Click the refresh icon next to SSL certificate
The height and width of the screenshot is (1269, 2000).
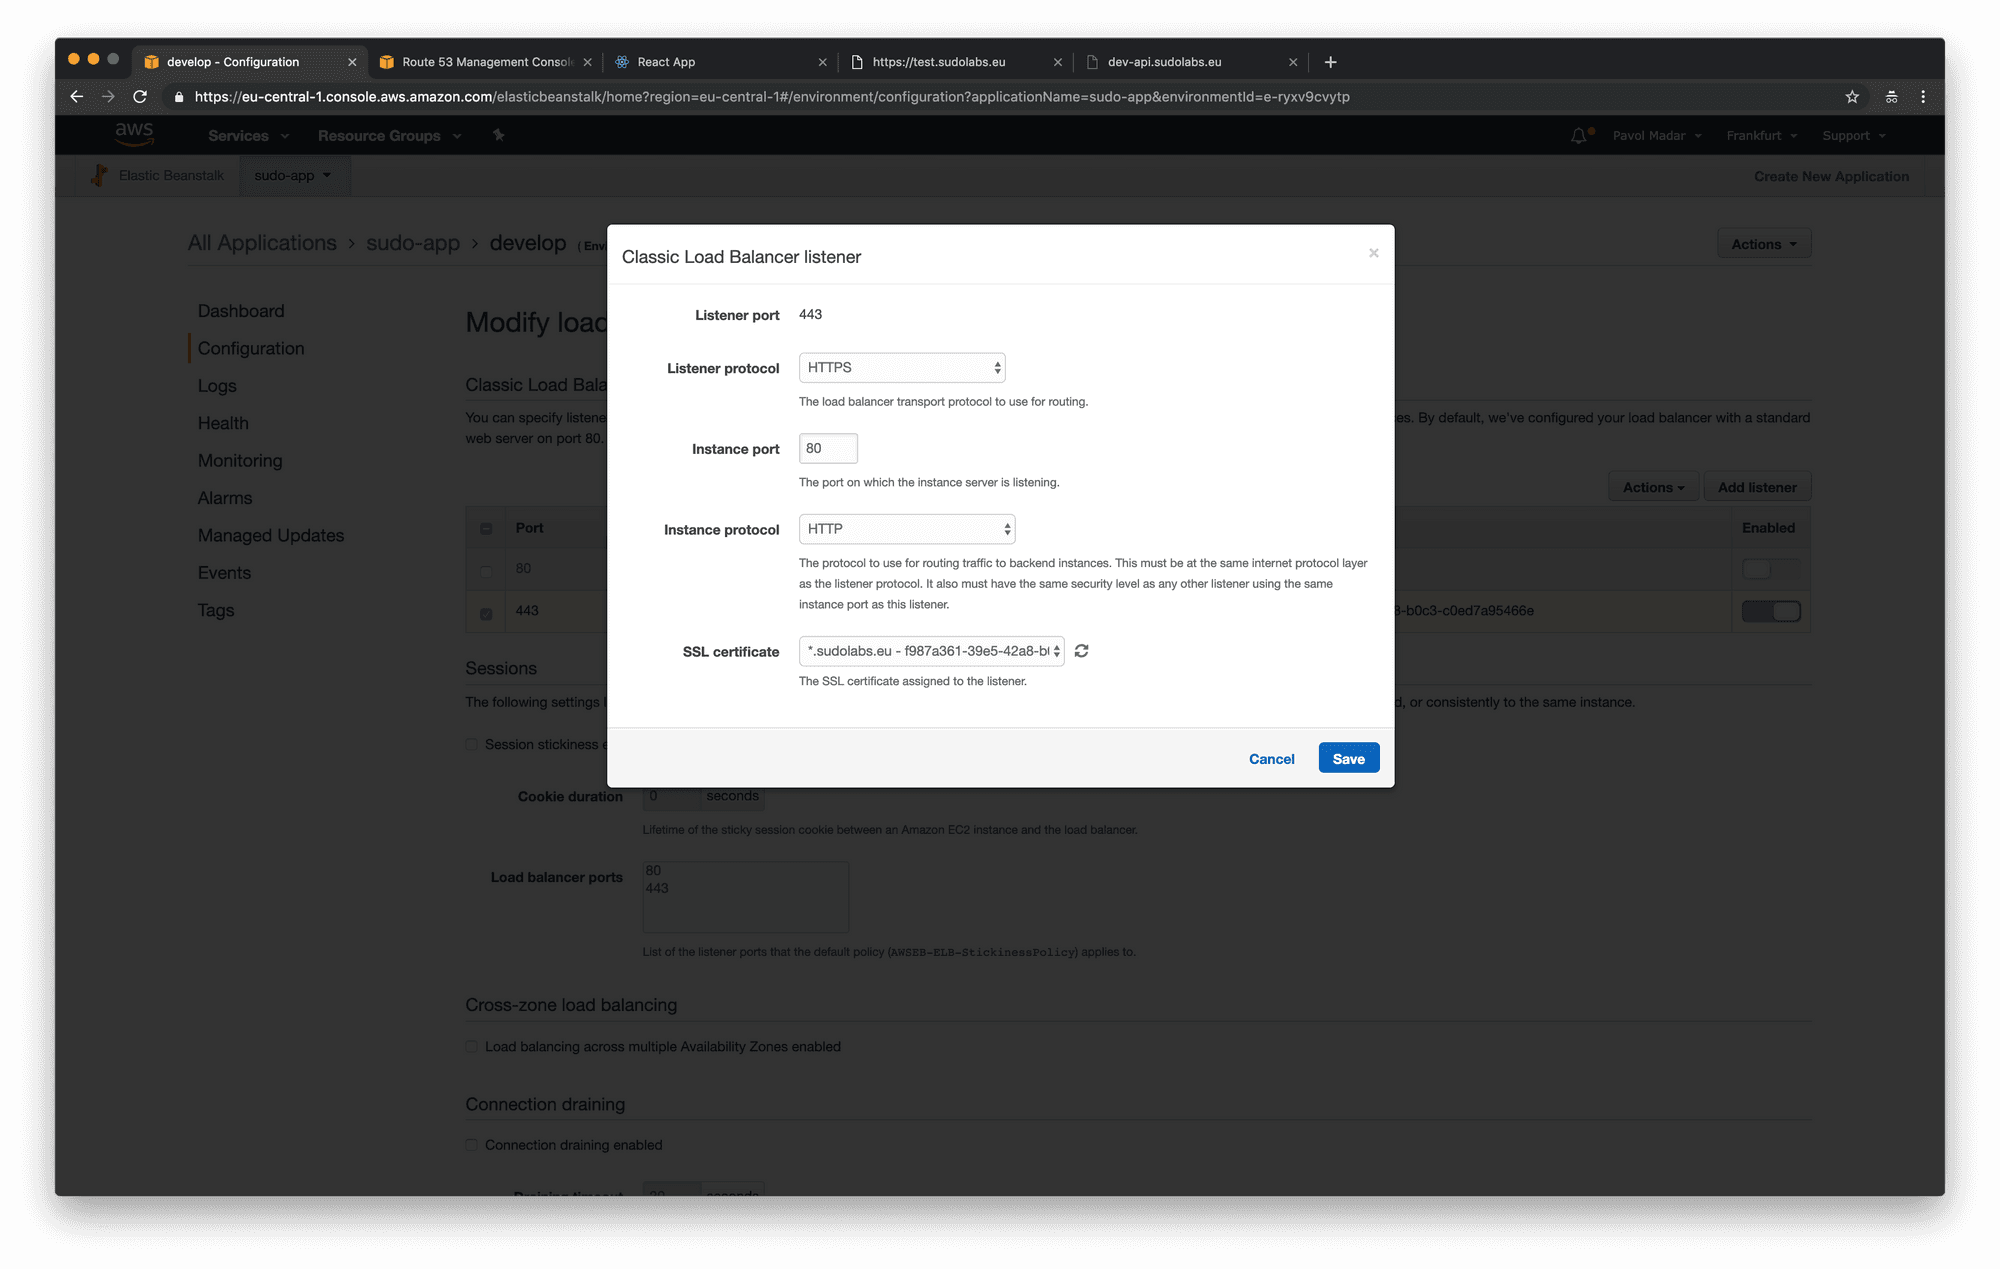(x=1081, y=651)
